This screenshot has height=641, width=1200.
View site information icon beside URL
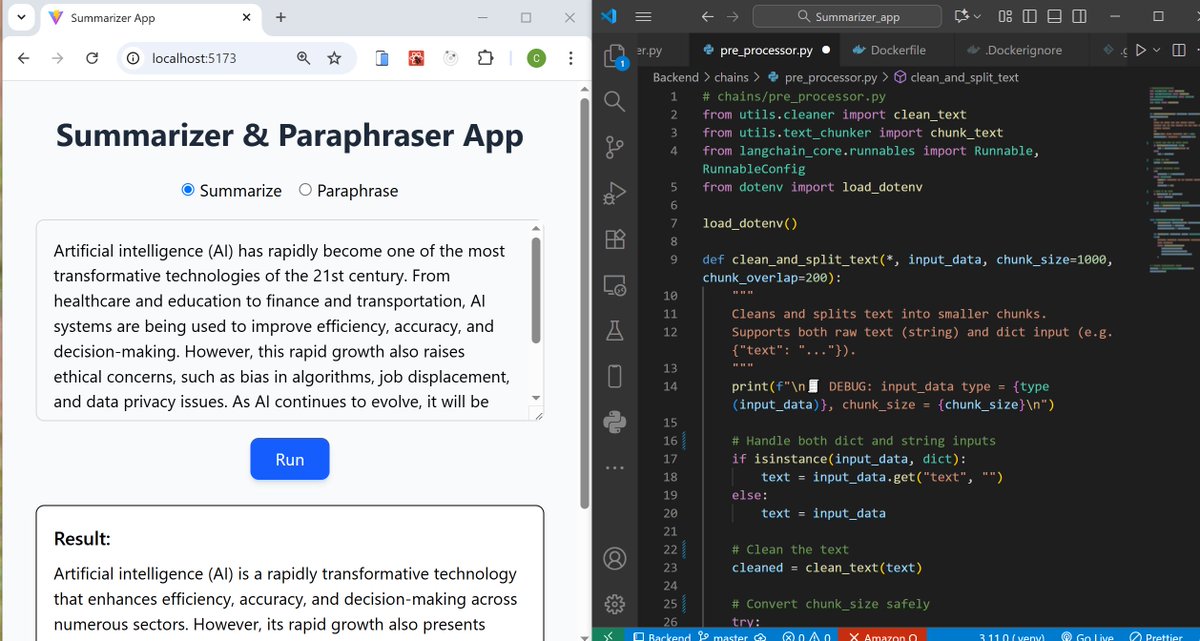(133, 58)
